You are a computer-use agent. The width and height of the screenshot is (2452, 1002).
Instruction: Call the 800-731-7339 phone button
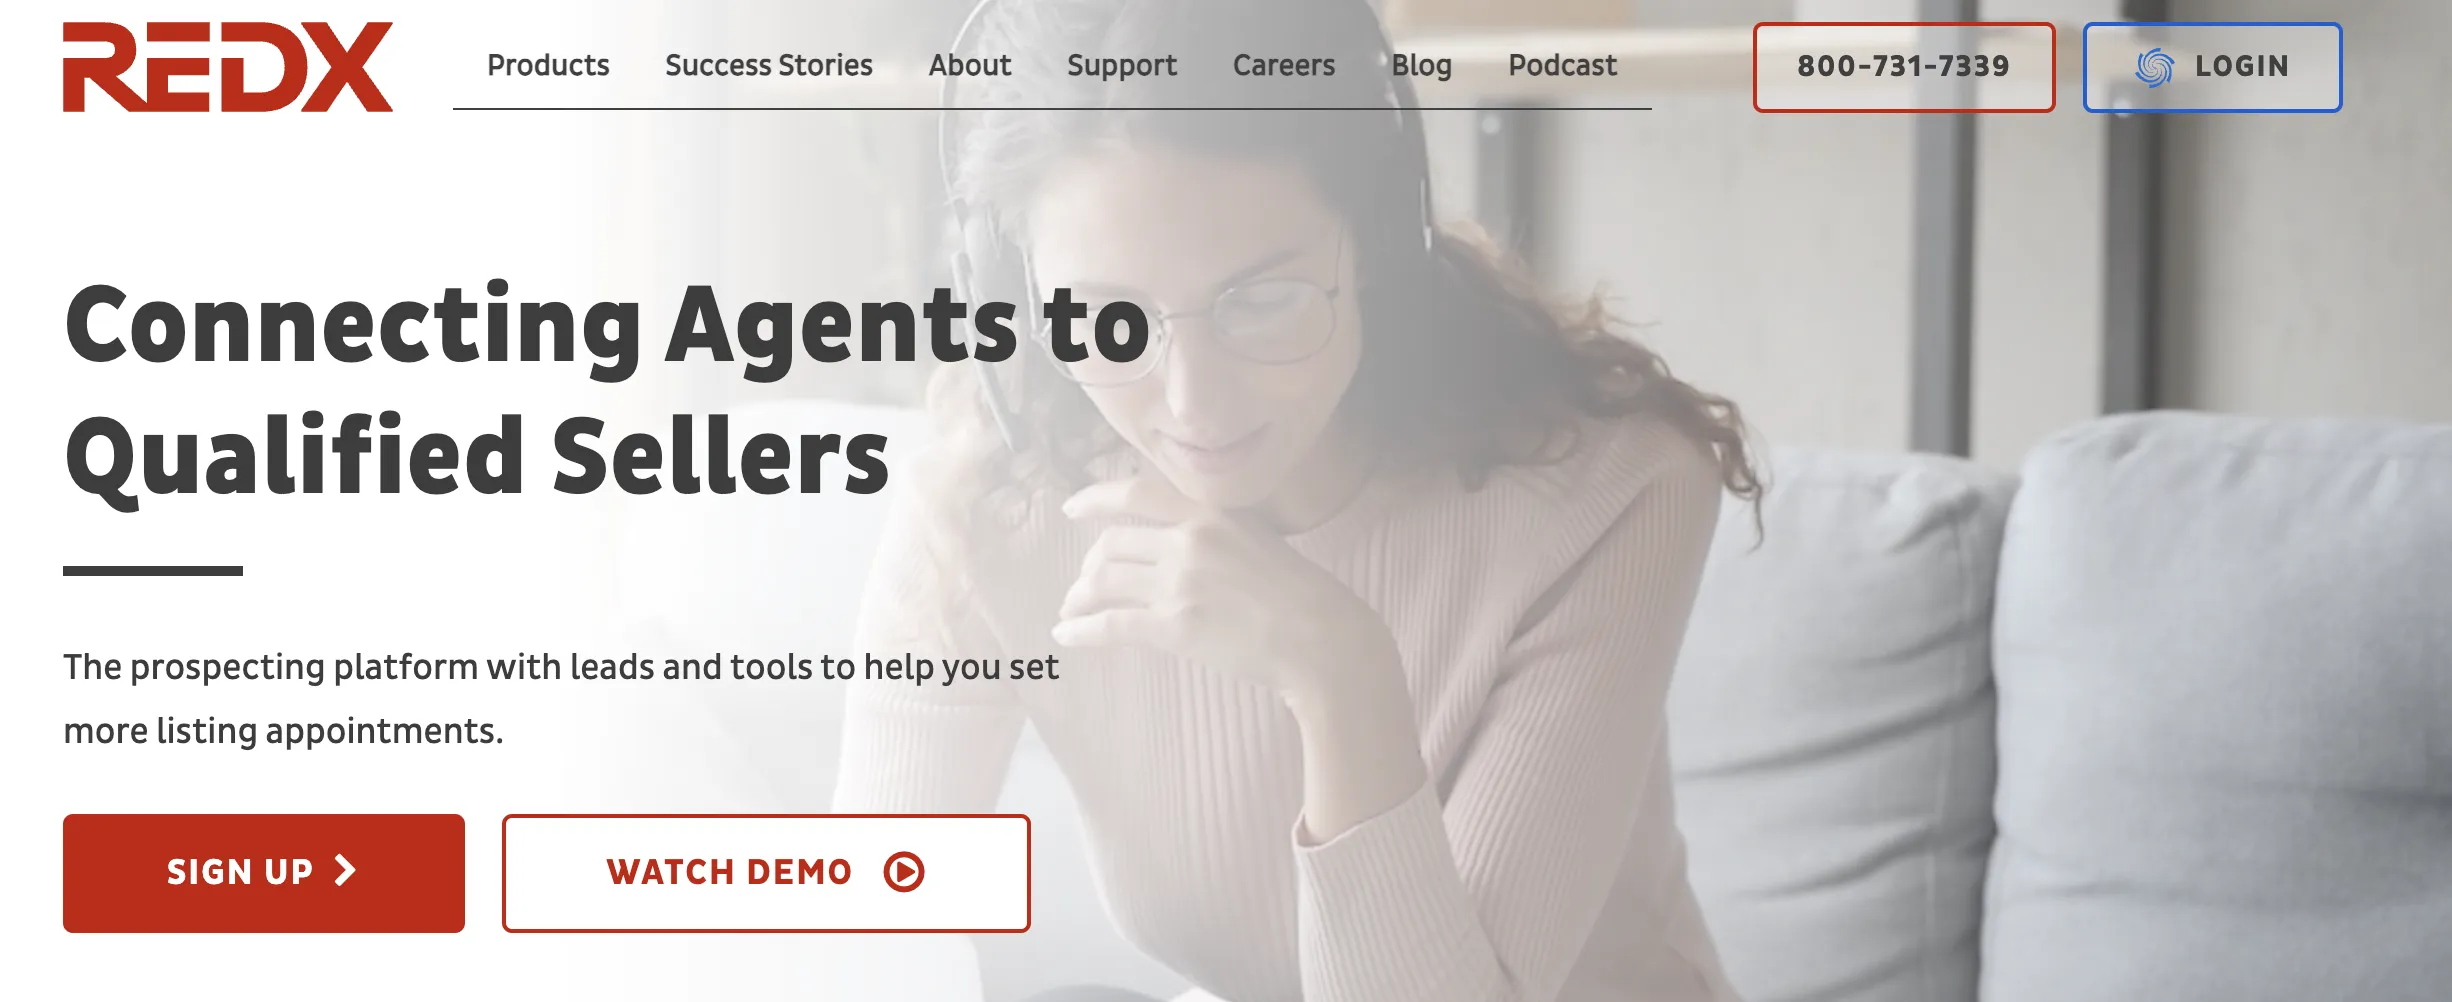(1904, 67)
